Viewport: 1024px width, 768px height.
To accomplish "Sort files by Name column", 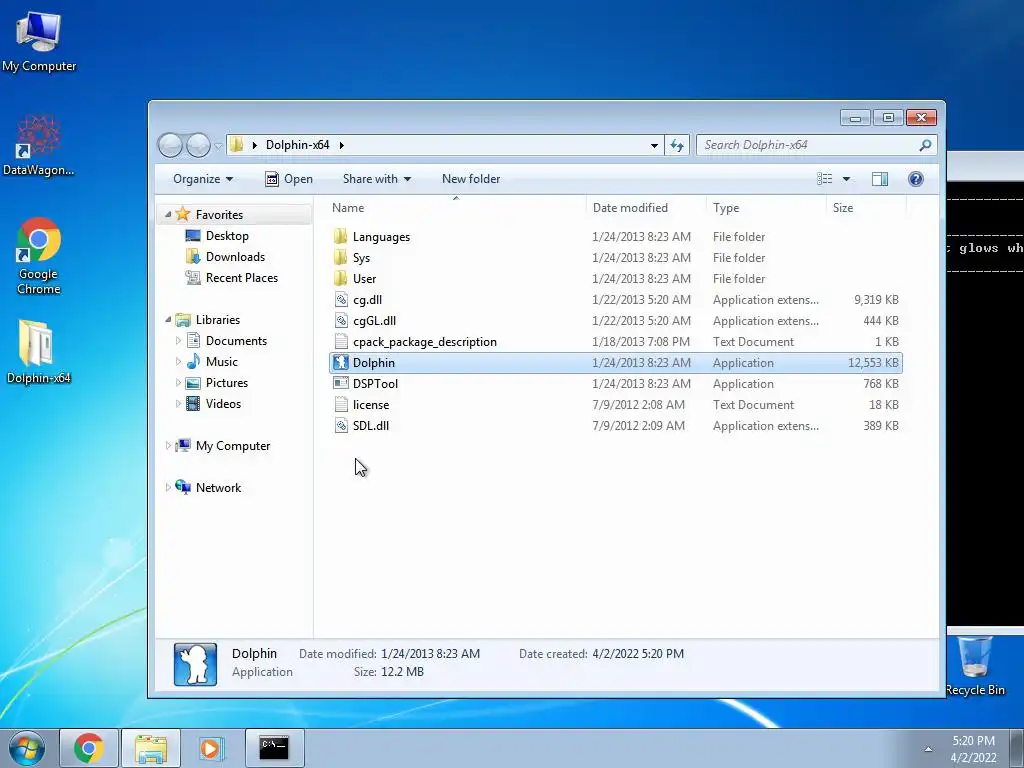I will tap(456, 208).
